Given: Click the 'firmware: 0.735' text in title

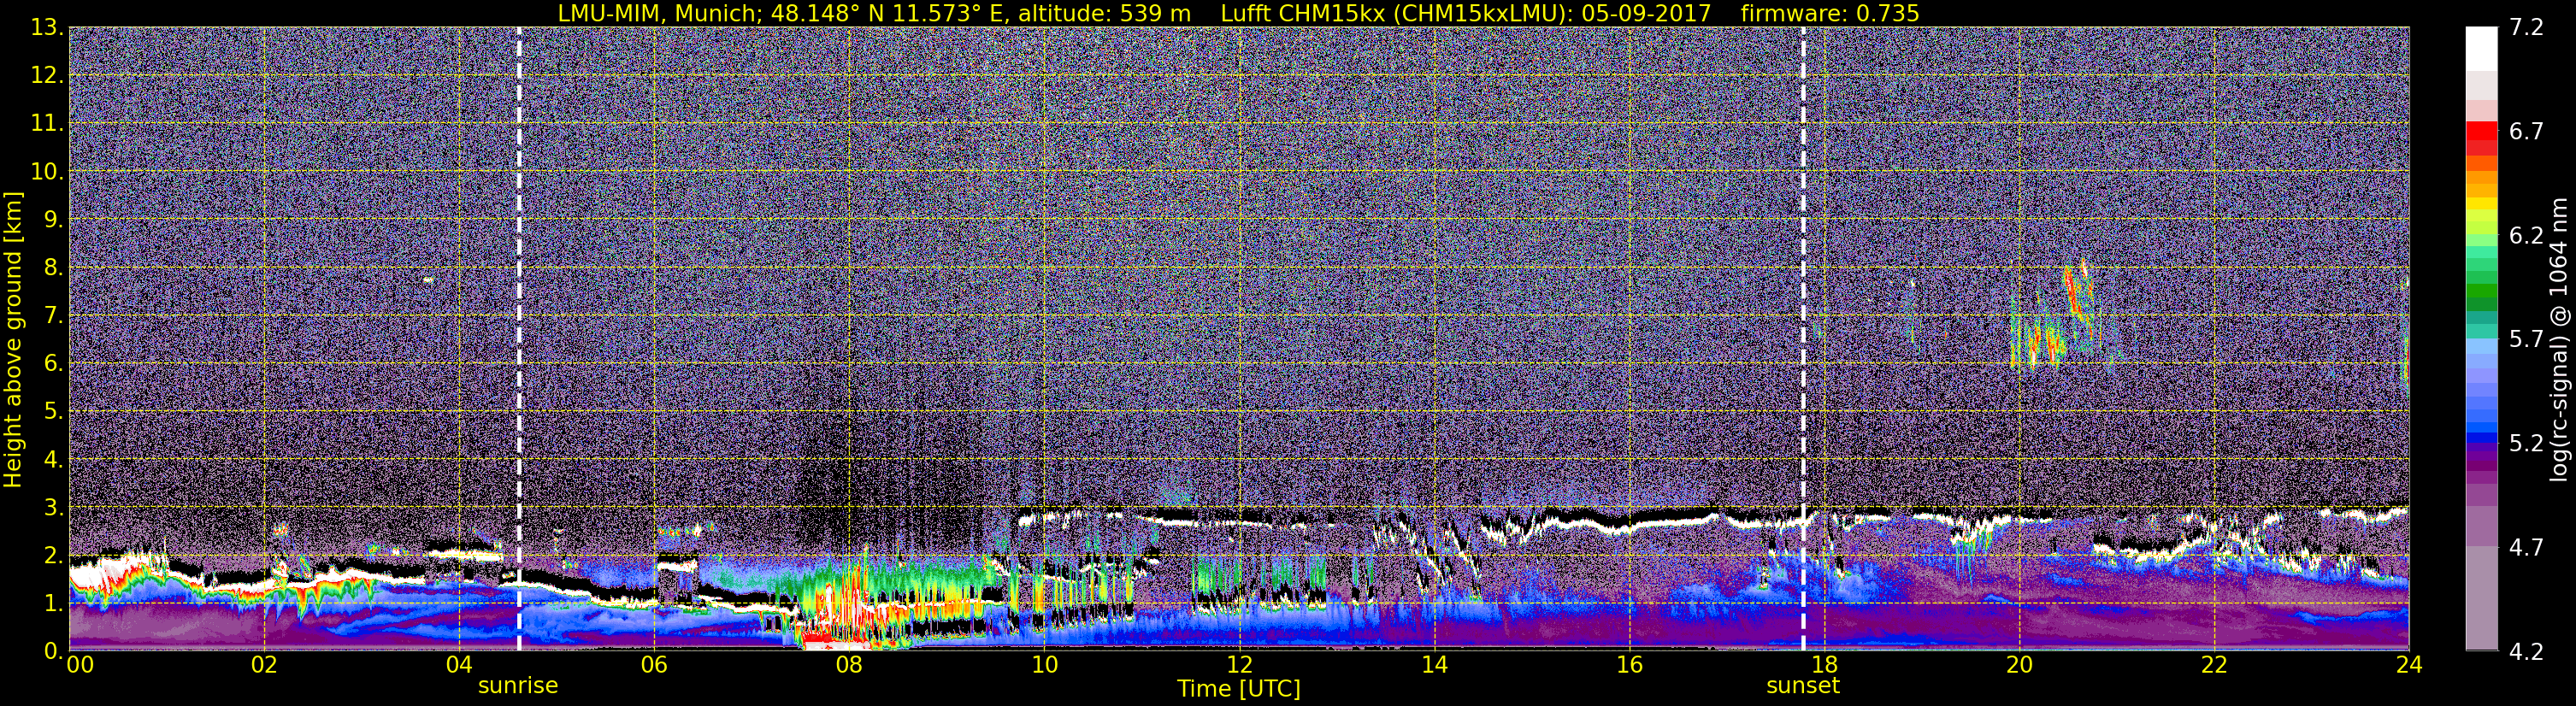Looking at the screenshot, I should click(x=1830, y=13).
